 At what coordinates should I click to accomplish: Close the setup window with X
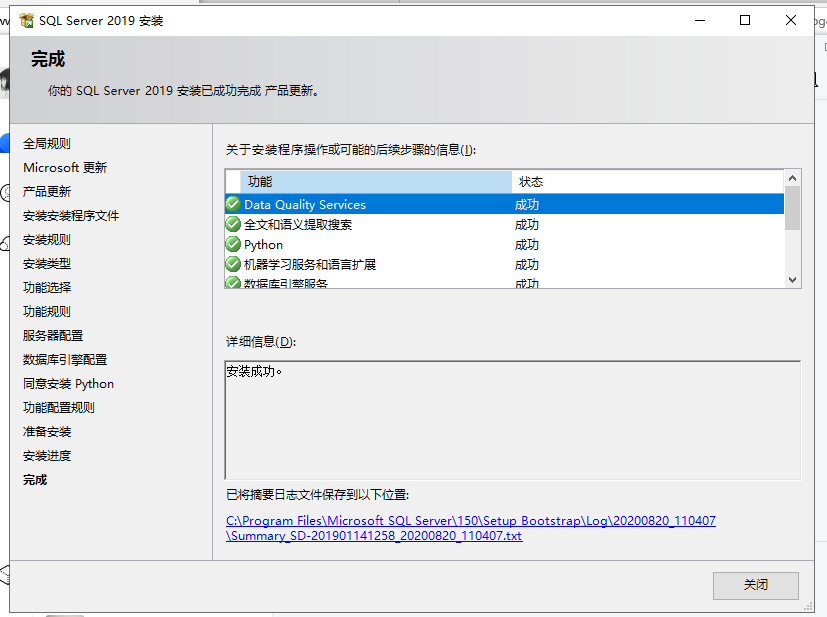(x=791, y=21)
